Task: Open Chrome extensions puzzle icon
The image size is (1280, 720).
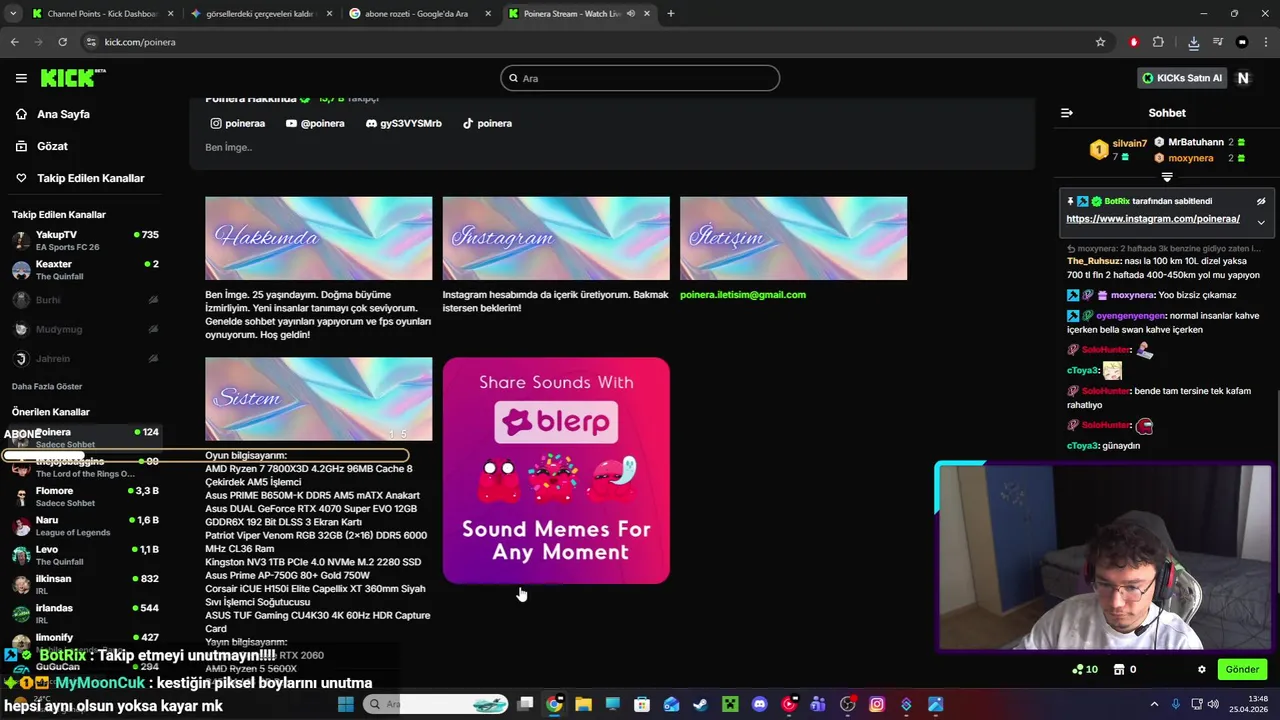Action: click(1158, 42)
